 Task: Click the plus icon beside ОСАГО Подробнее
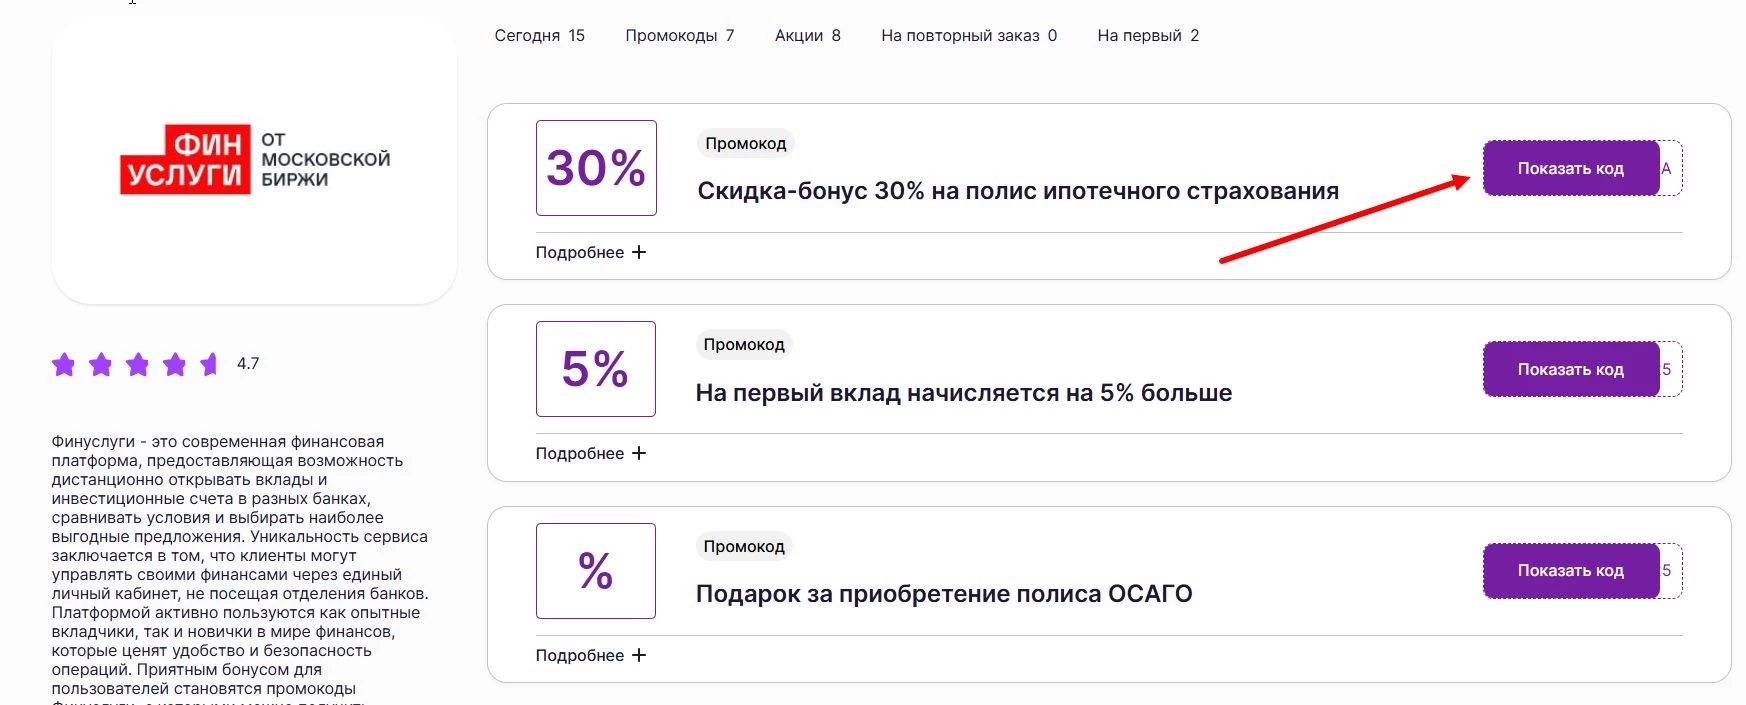pyautogui.click(x=639, y=655)
